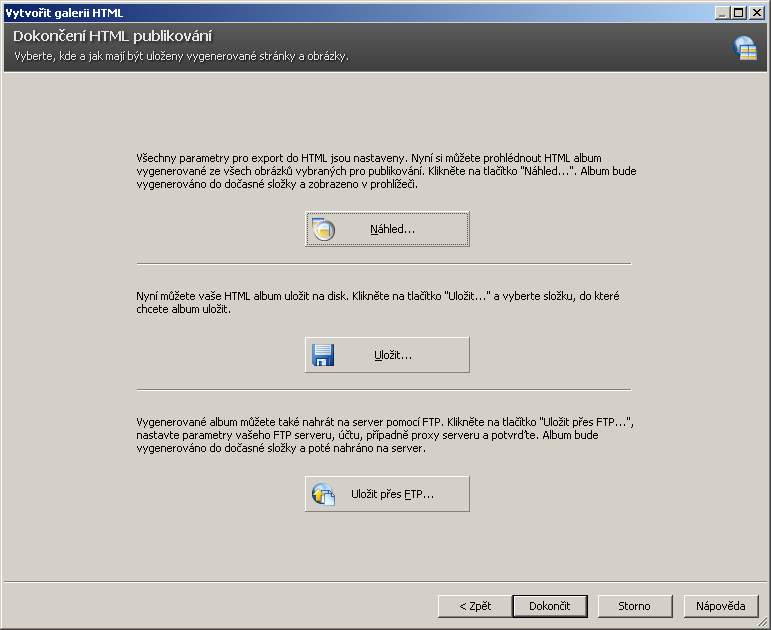Cancel the wizard using Storno

tap(634, 606)
